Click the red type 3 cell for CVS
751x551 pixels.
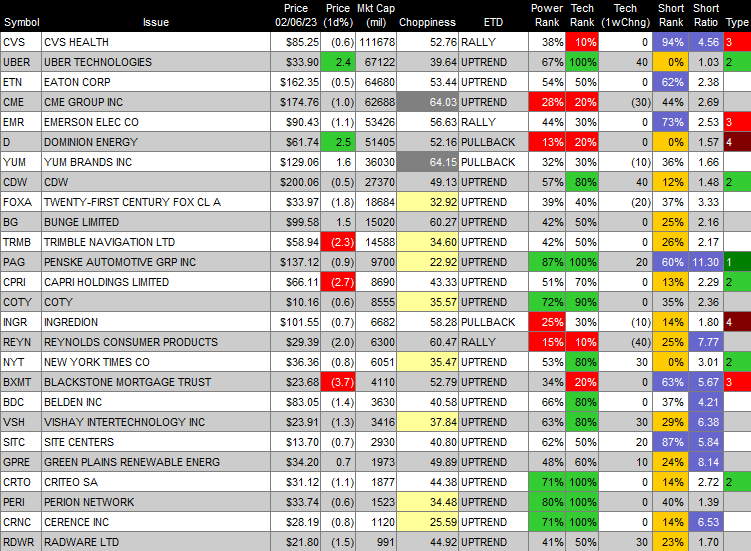737,42
